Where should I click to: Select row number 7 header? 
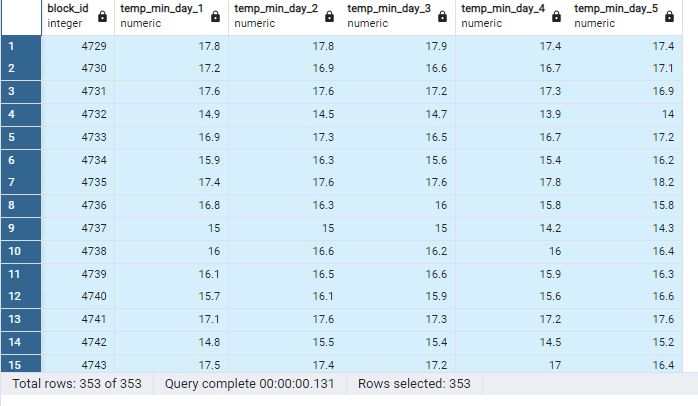tap(21, 183)
